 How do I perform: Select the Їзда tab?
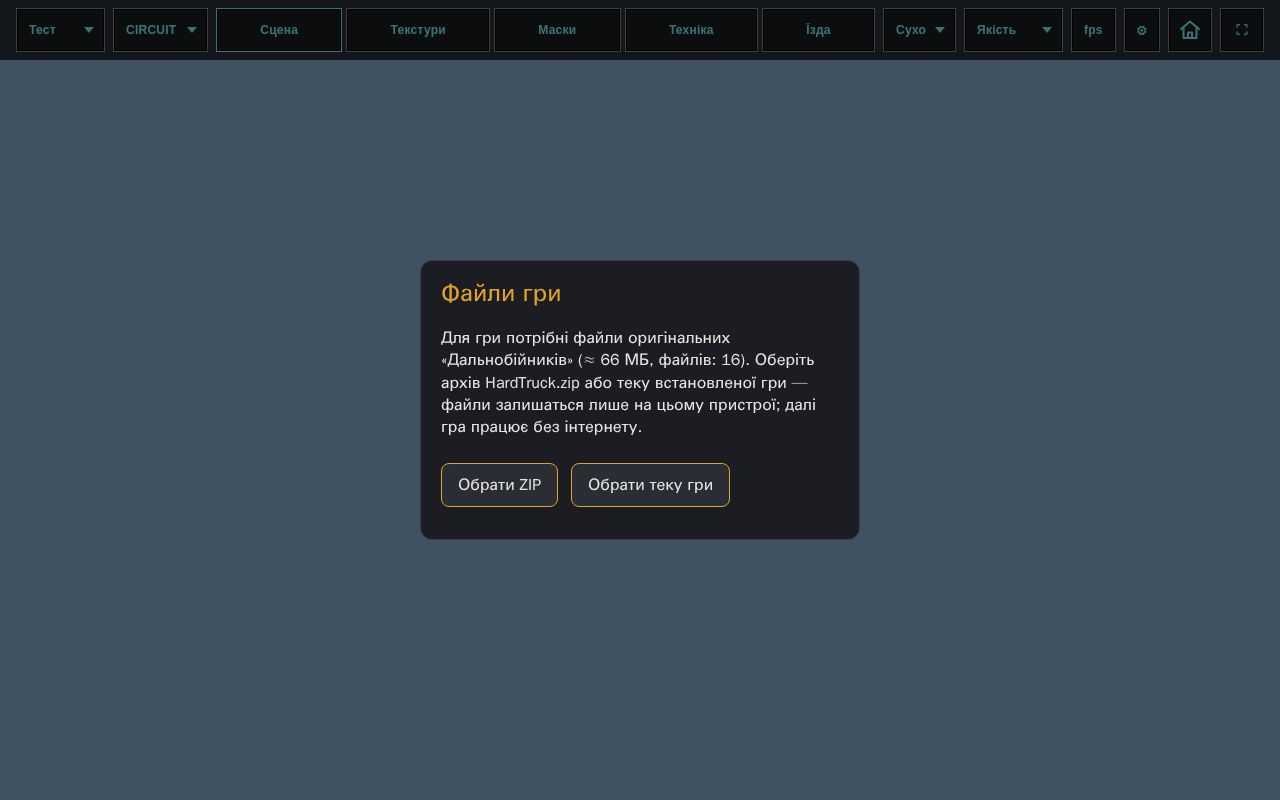818,30
